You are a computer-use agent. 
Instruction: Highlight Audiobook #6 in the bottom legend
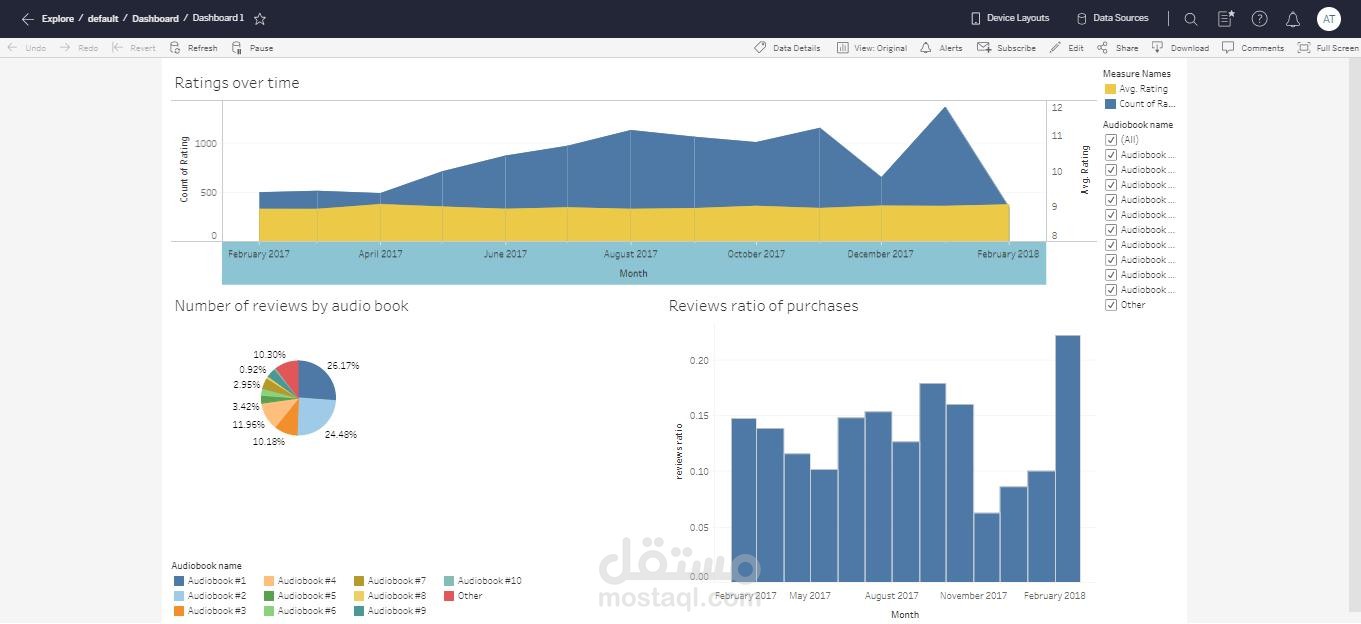[x=300, y=611]
